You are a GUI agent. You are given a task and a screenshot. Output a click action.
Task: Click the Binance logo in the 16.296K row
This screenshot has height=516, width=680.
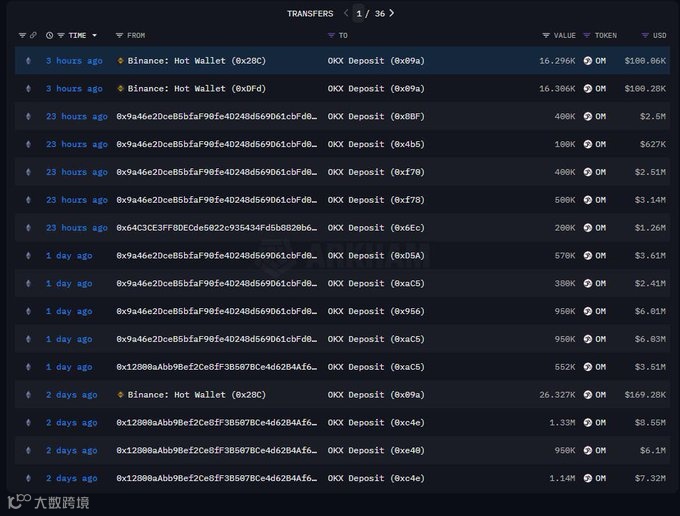tap(121, 61)
